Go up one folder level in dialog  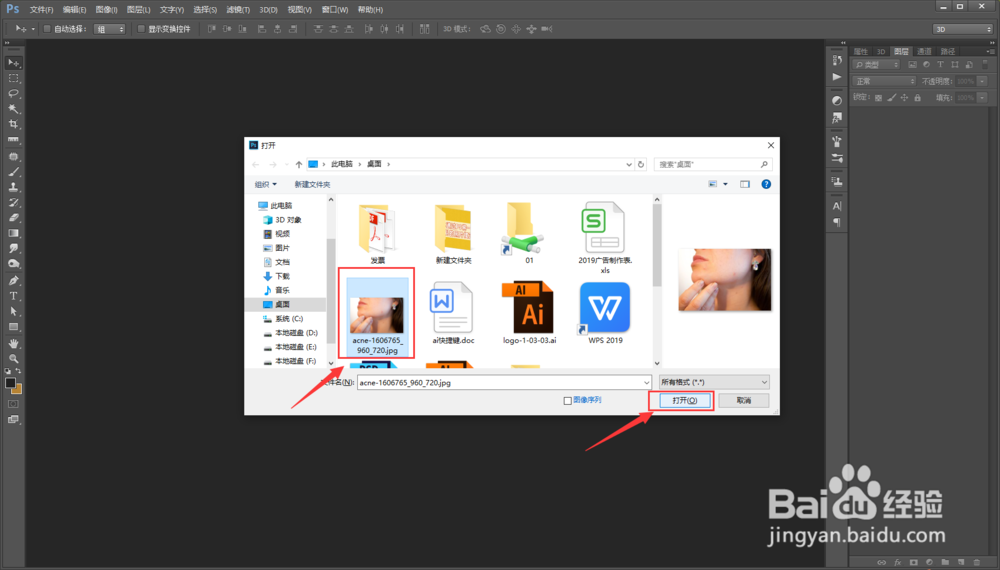(298, 164)
